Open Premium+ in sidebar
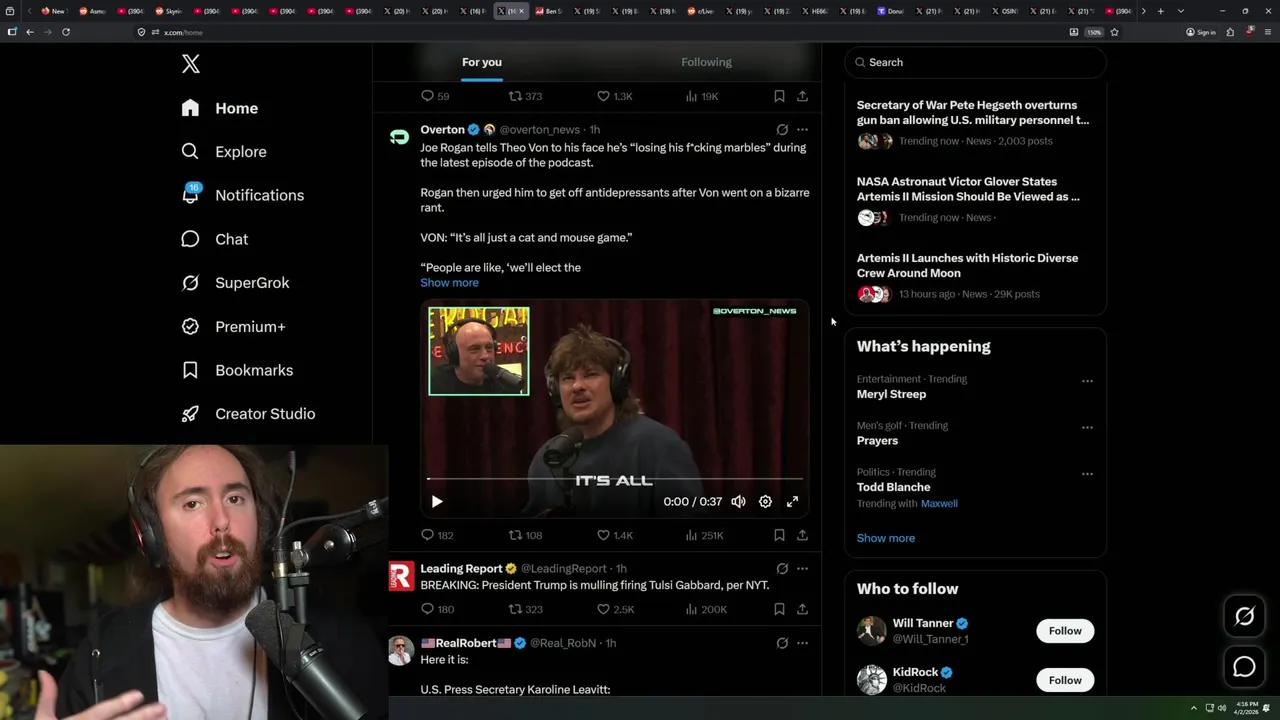Screen dimensions: 1280x720 pyautogui.click(x=233, y=327)
